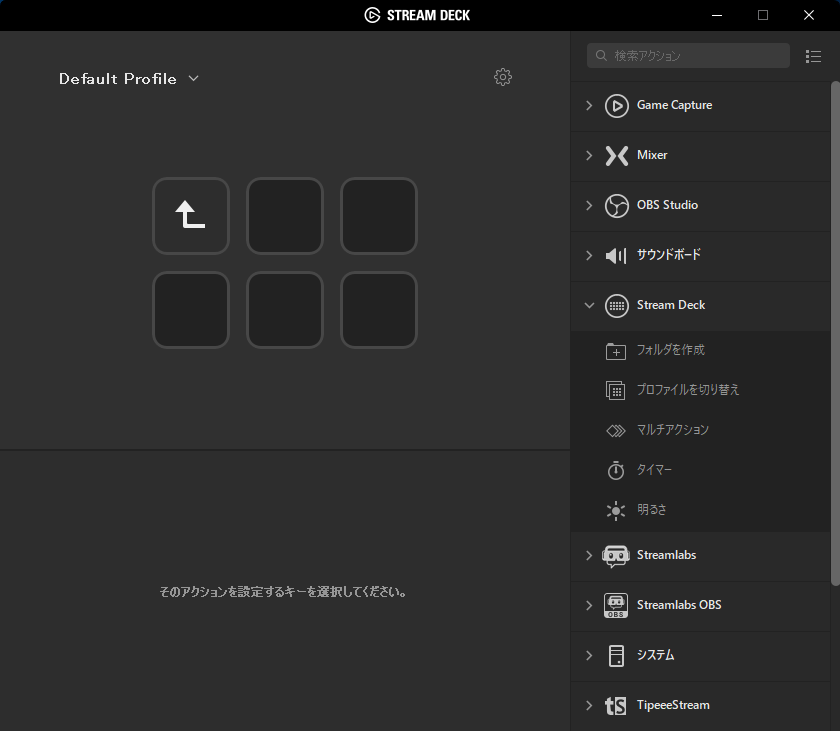Expand the Streamlabs actions group
This screenshot has width=840, height=731.
click(589, 555)
